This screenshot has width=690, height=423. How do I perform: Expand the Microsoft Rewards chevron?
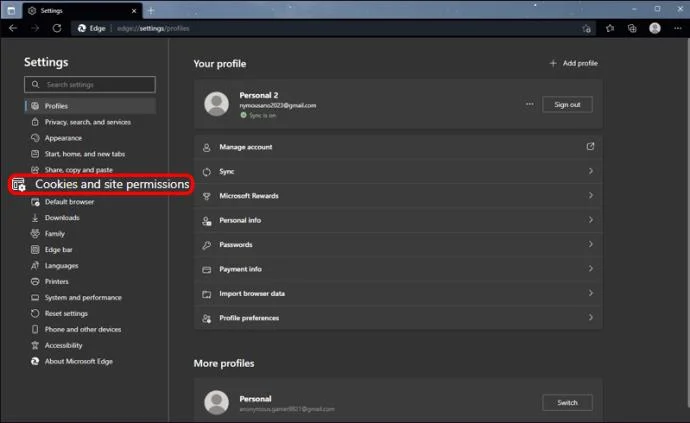click(x=591, y=195)
